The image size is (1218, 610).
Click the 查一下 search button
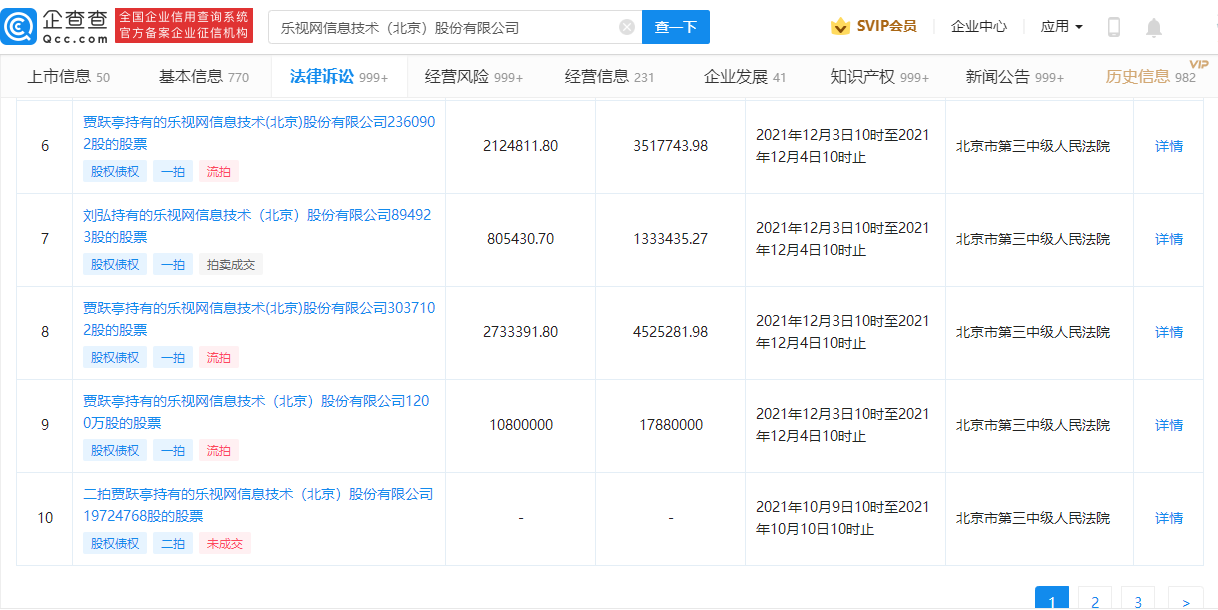(675, 27)
